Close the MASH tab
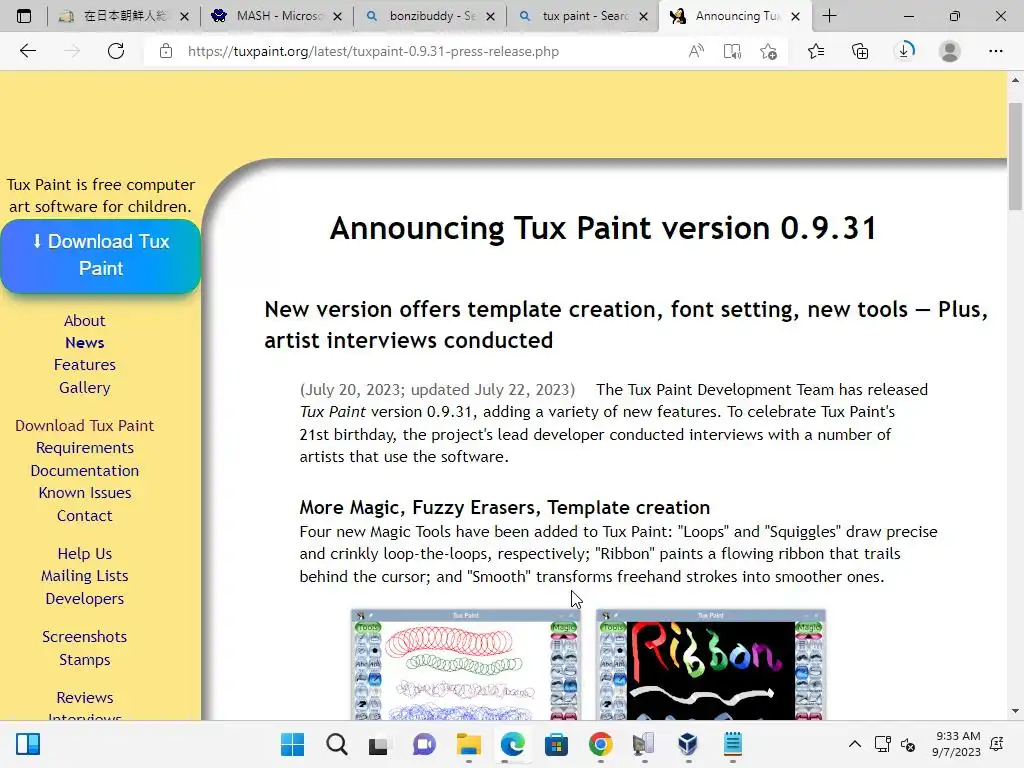 point(338,16)
